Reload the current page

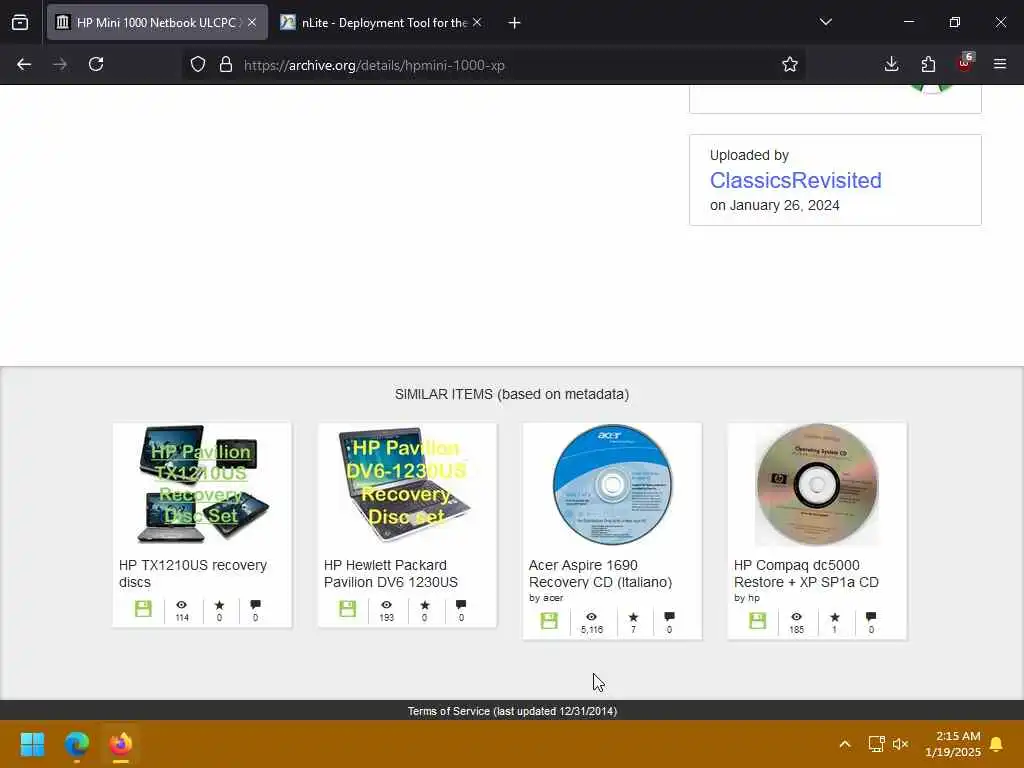click(x=96, y=64)
